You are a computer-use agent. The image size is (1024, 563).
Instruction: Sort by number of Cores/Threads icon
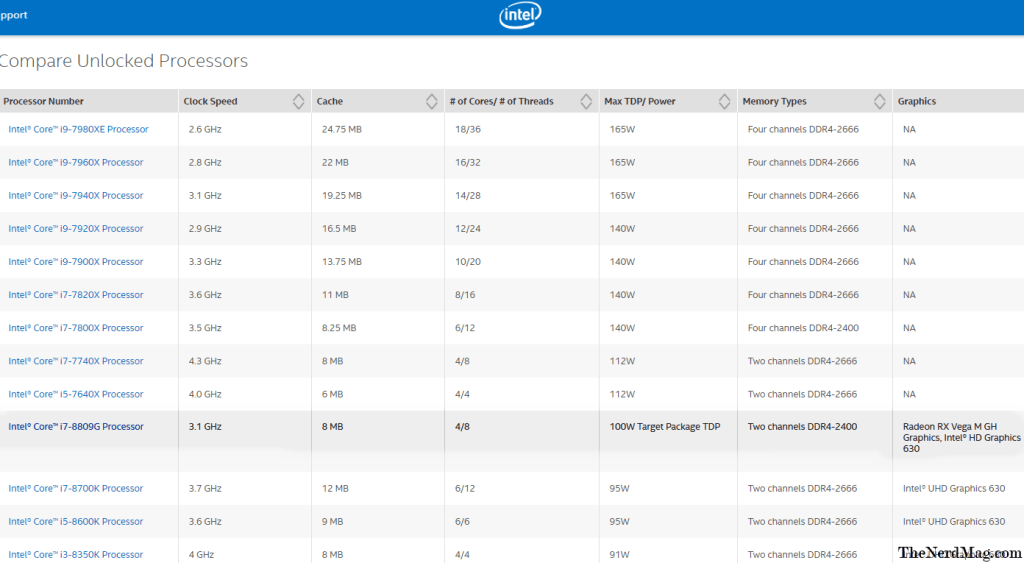point(586,101)
